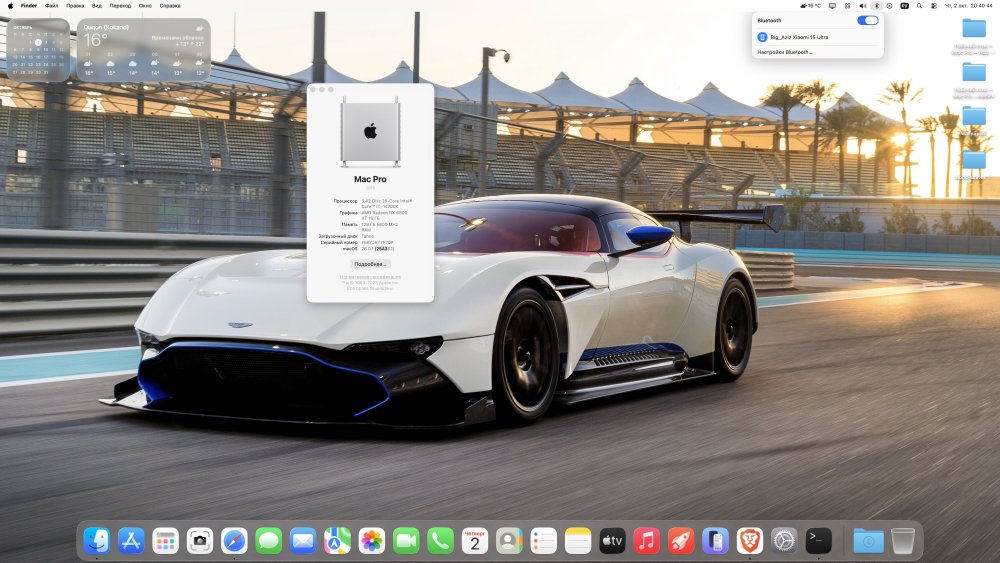This screenshot has height=563, width=1000.
Task: Open the Mail app in the Dock
Action: coord(303,541)
